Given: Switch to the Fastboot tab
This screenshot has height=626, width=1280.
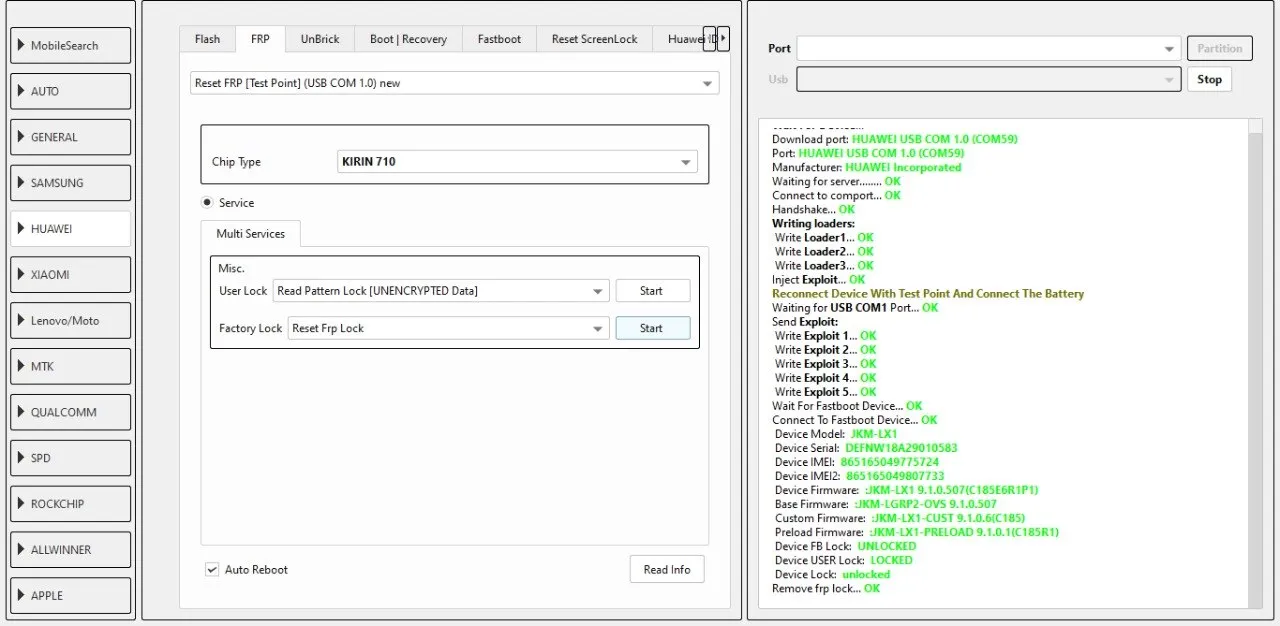Looking at the screenshot, I should (499, 39).
